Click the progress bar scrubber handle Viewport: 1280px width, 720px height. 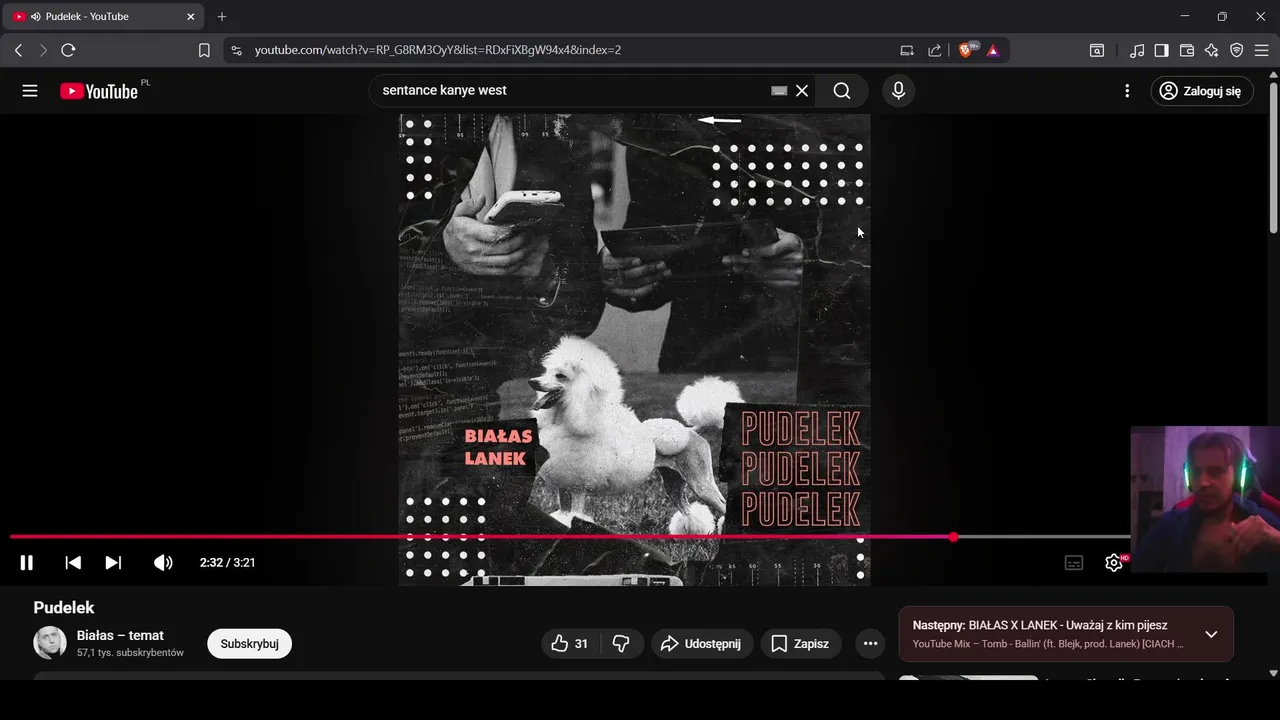pos(953,537)
